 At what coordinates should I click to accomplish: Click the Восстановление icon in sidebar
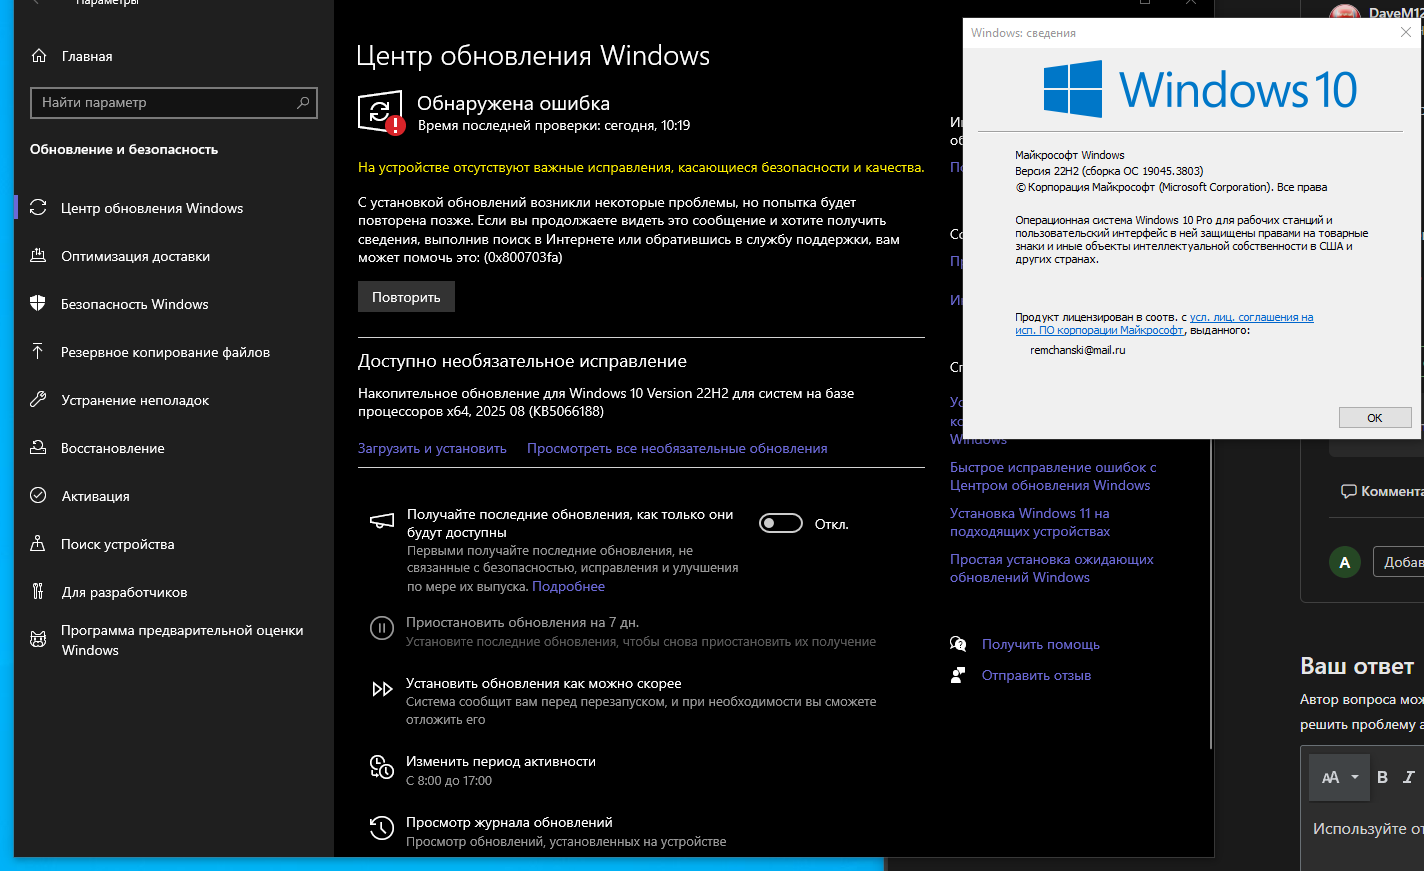coord(38,448)
